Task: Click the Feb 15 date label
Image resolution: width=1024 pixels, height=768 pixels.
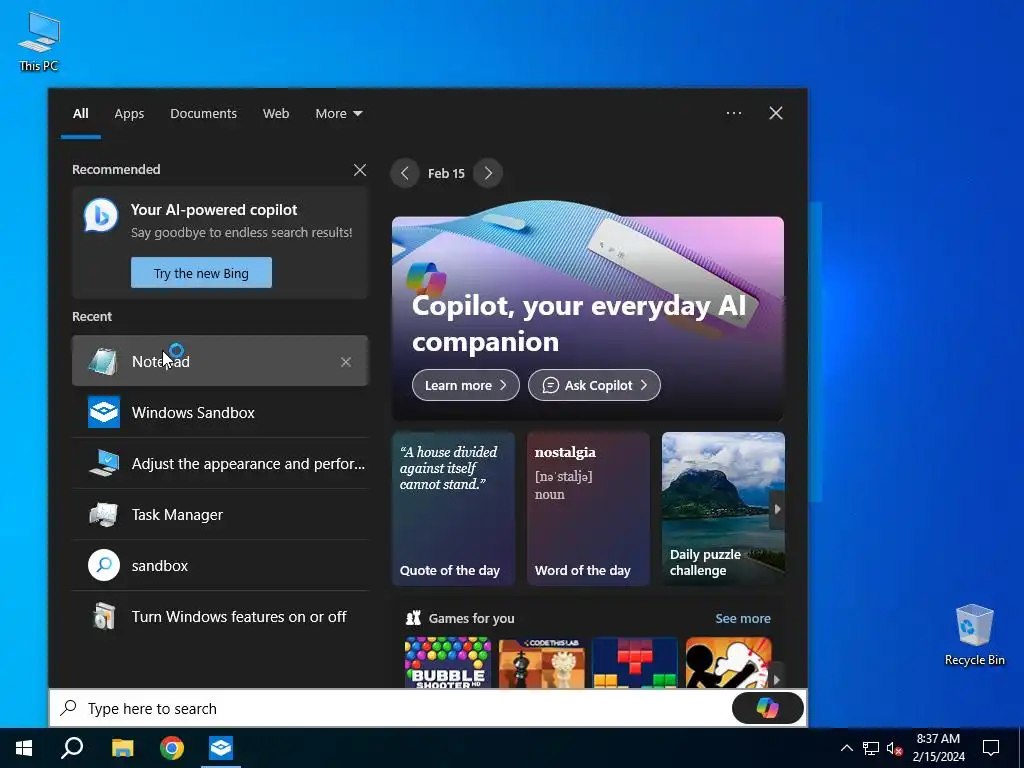Action: [447, 173]
